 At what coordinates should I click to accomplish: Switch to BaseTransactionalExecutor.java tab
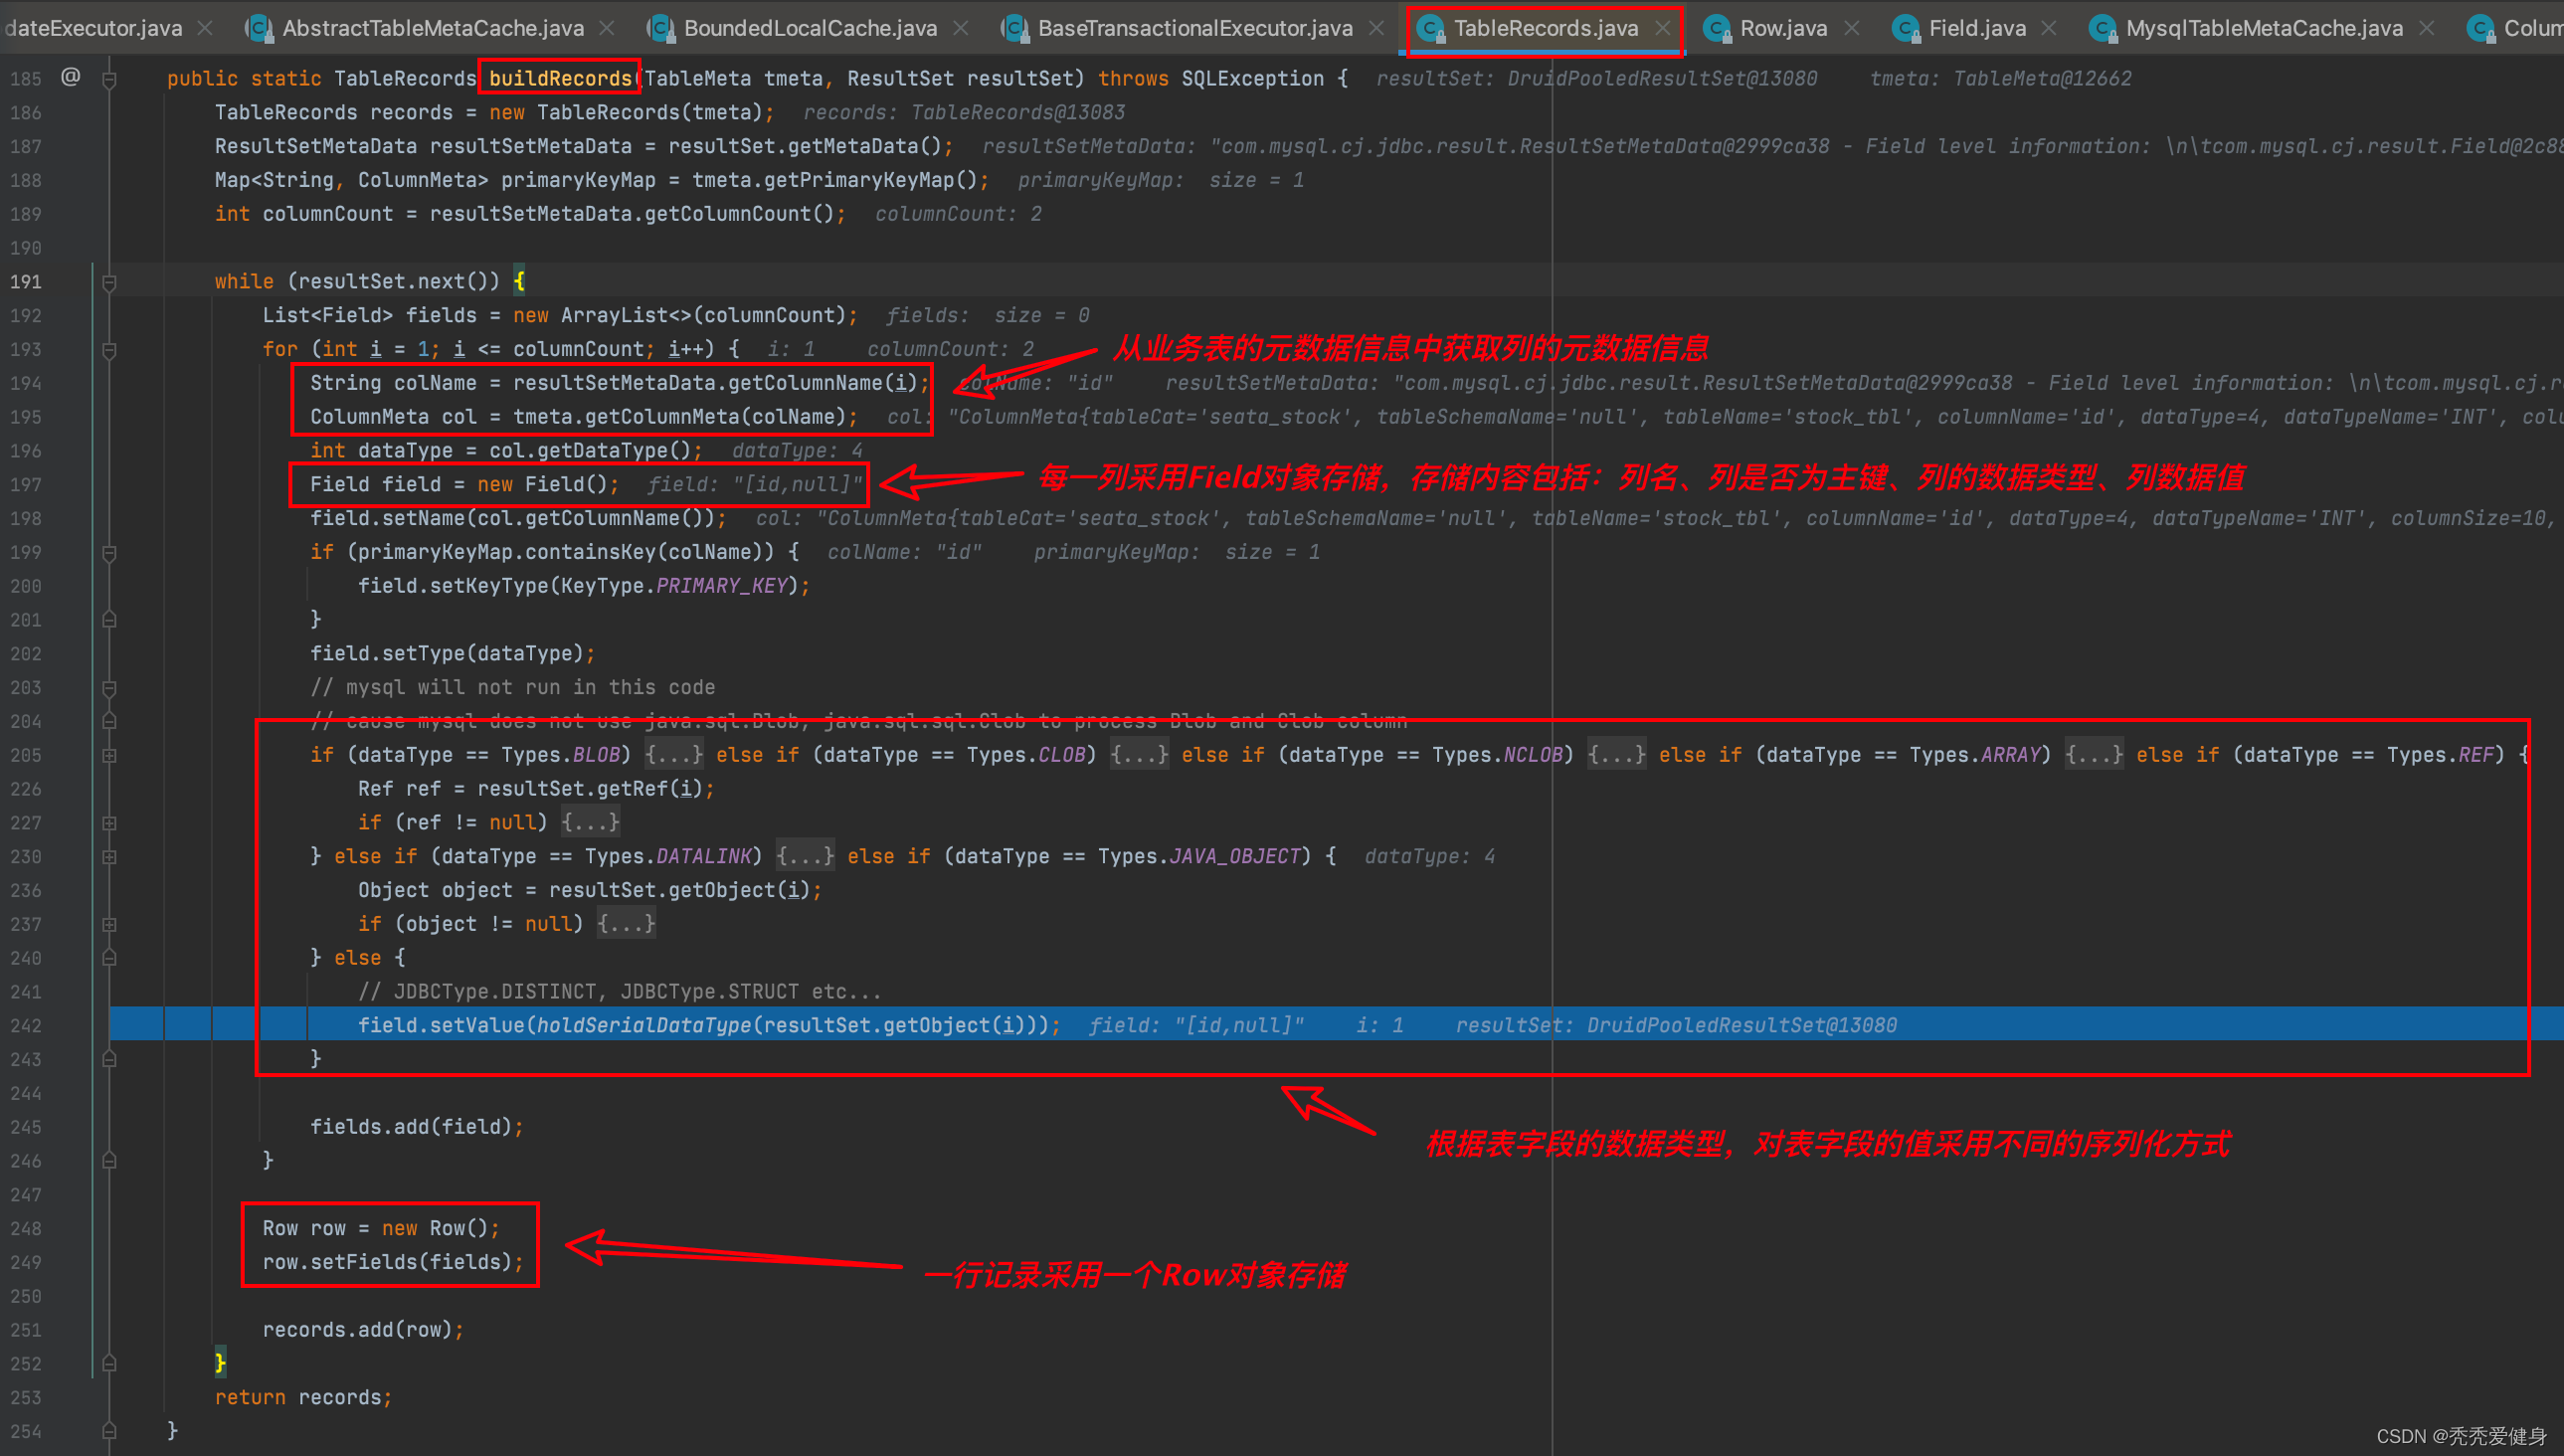pos(1195,28)
